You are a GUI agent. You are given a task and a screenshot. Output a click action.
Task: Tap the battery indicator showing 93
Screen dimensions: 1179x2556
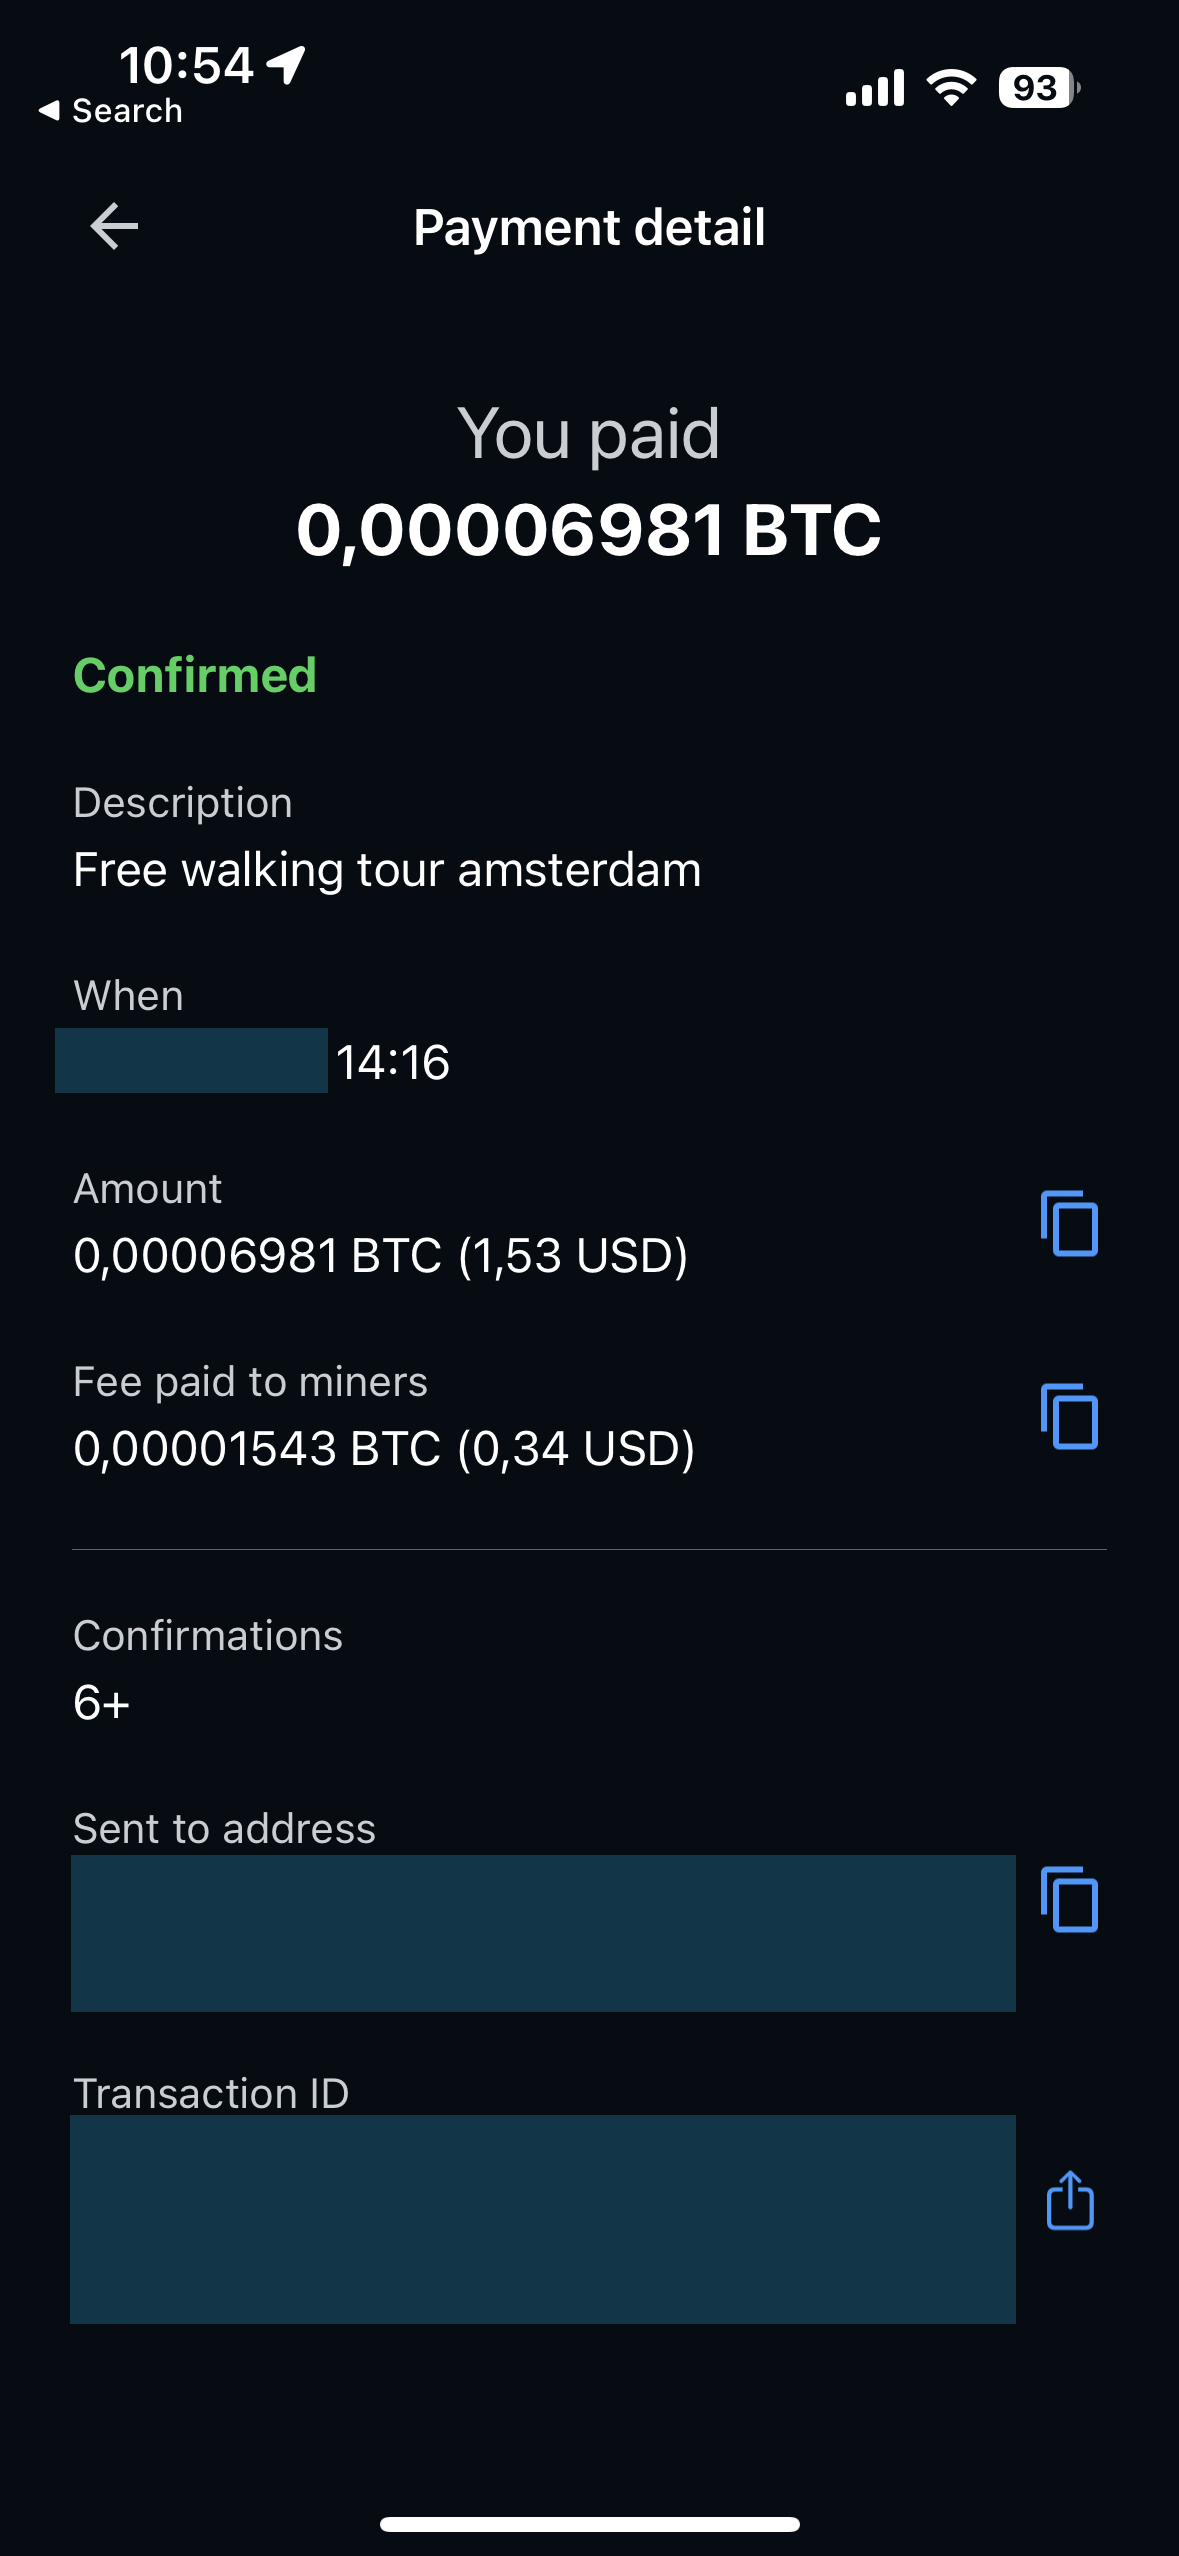tap(1039, 88)
